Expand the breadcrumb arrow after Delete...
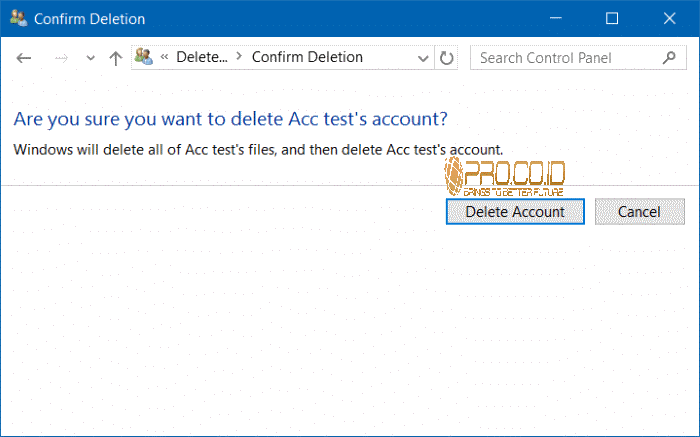 [239, 57]
